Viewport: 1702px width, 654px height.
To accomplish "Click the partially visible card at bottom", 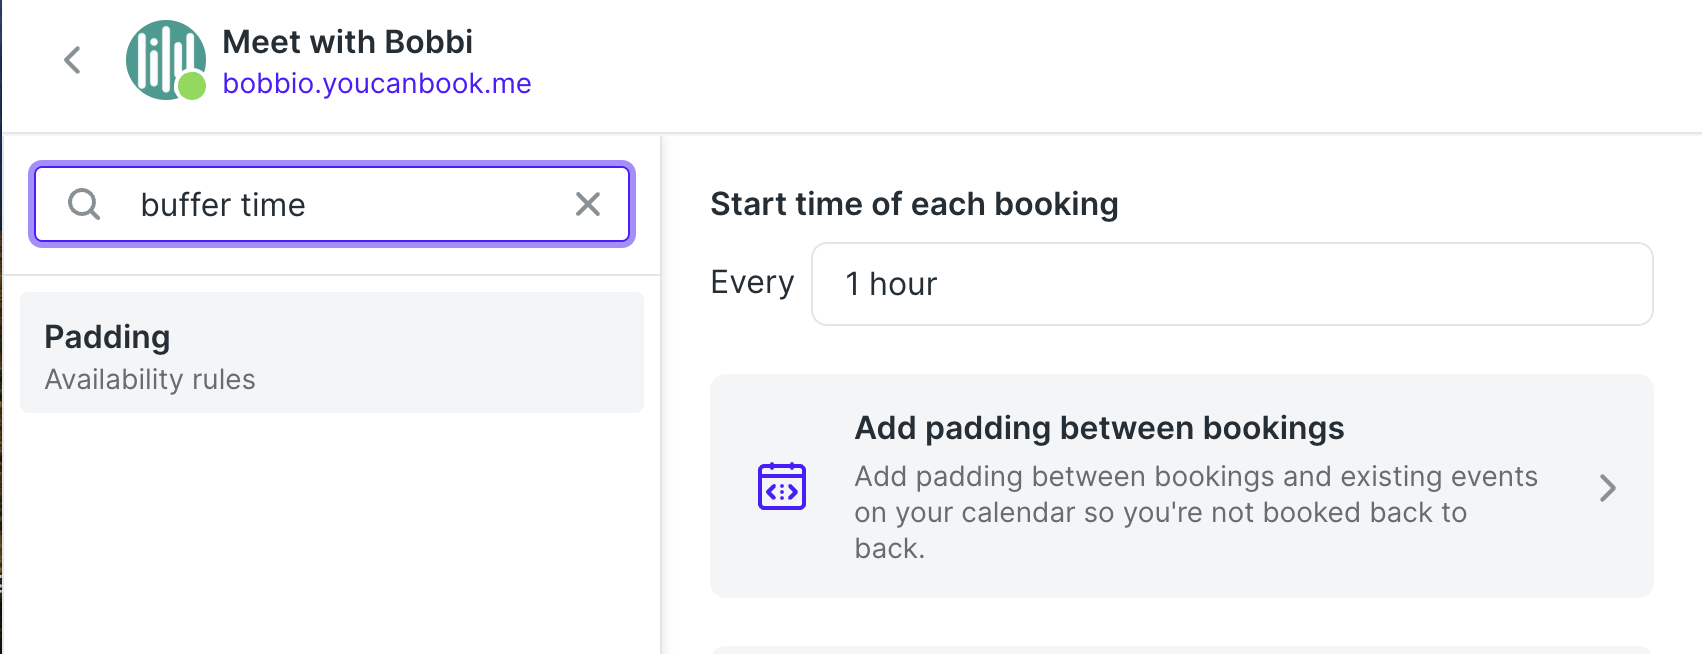I will (1182, 650).
